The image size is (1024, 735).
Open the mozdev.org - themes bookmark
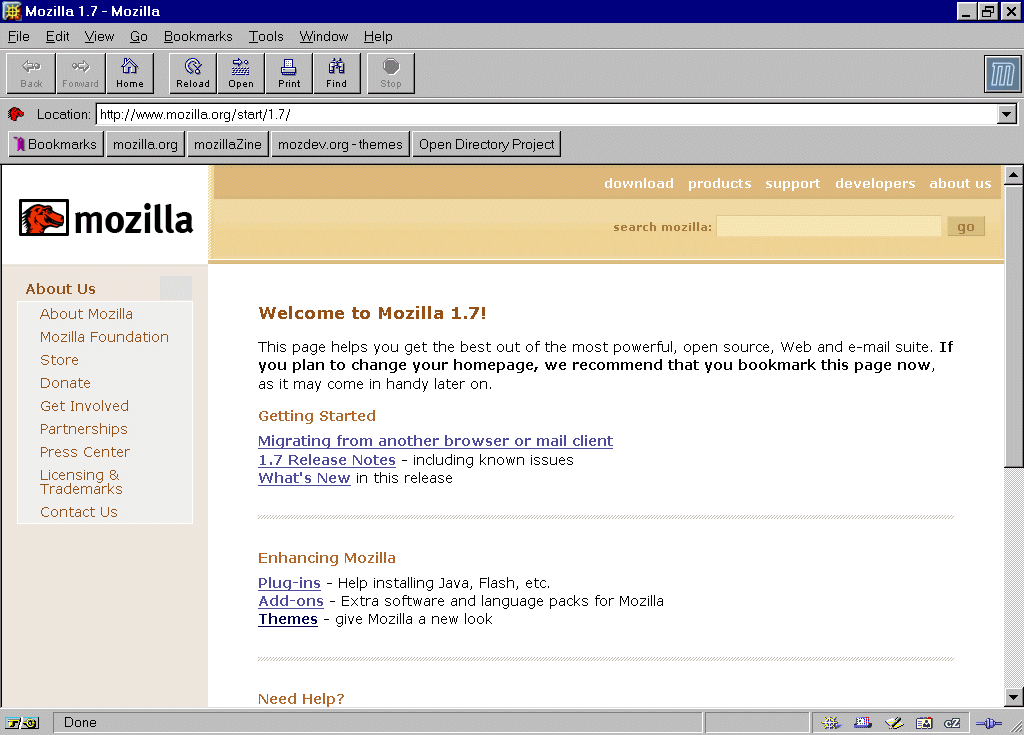click(x=340, y=144)
